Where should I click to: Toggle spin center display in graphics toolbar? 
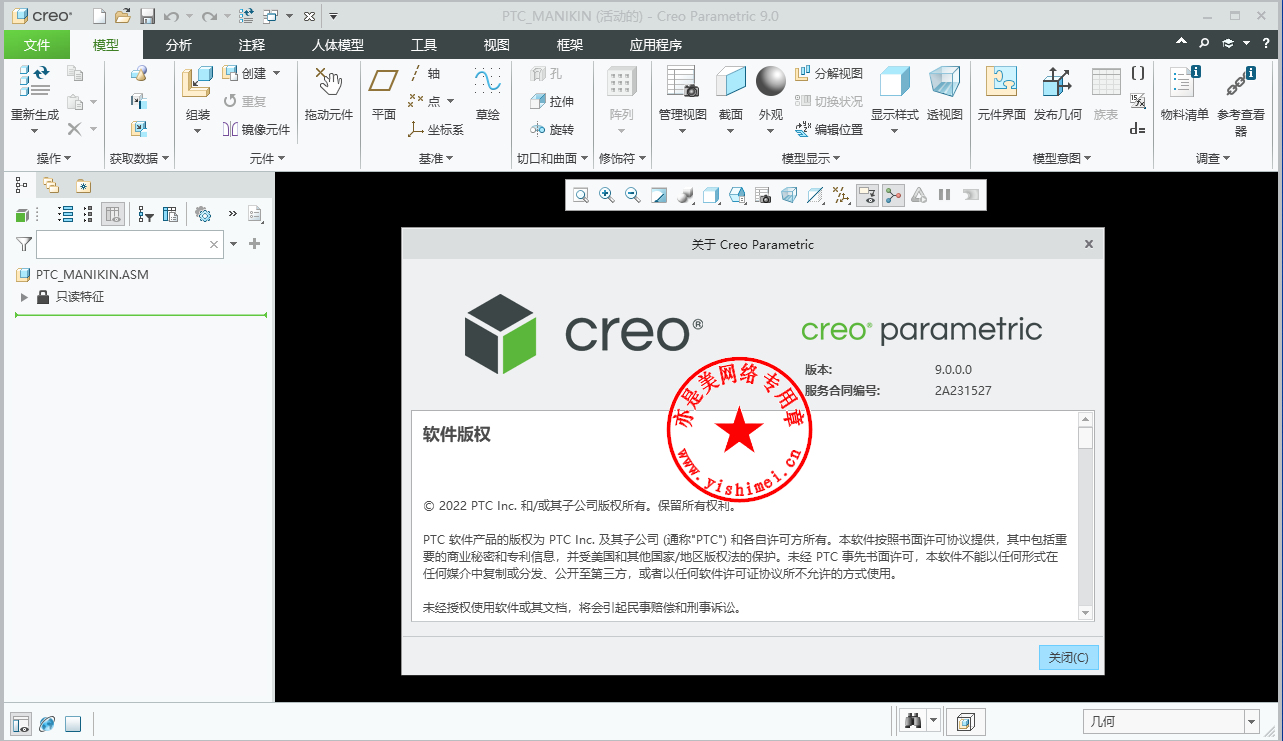(x=893, y=195)
